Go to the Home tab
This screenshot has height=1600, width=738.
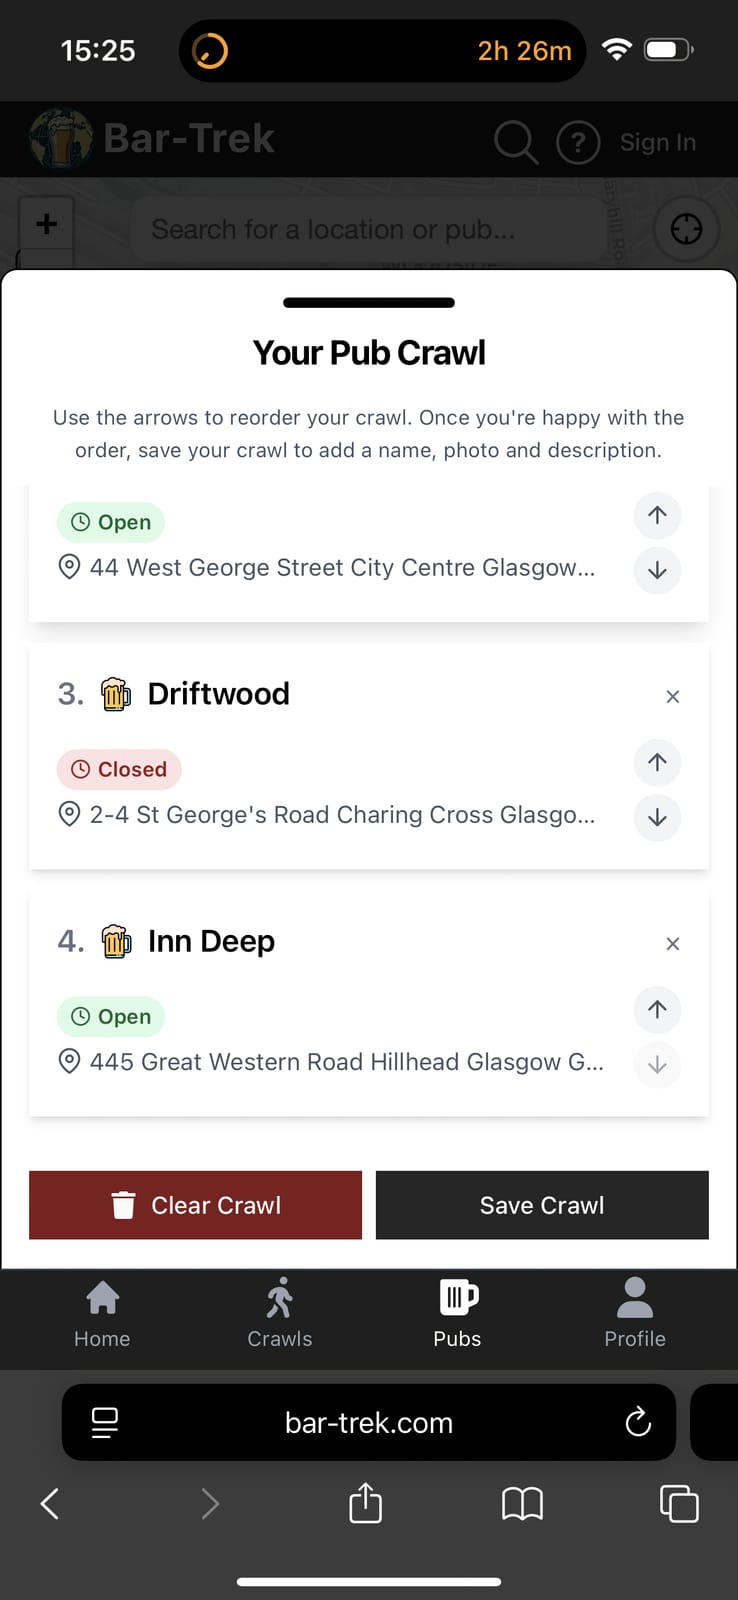coord(102,1315)
